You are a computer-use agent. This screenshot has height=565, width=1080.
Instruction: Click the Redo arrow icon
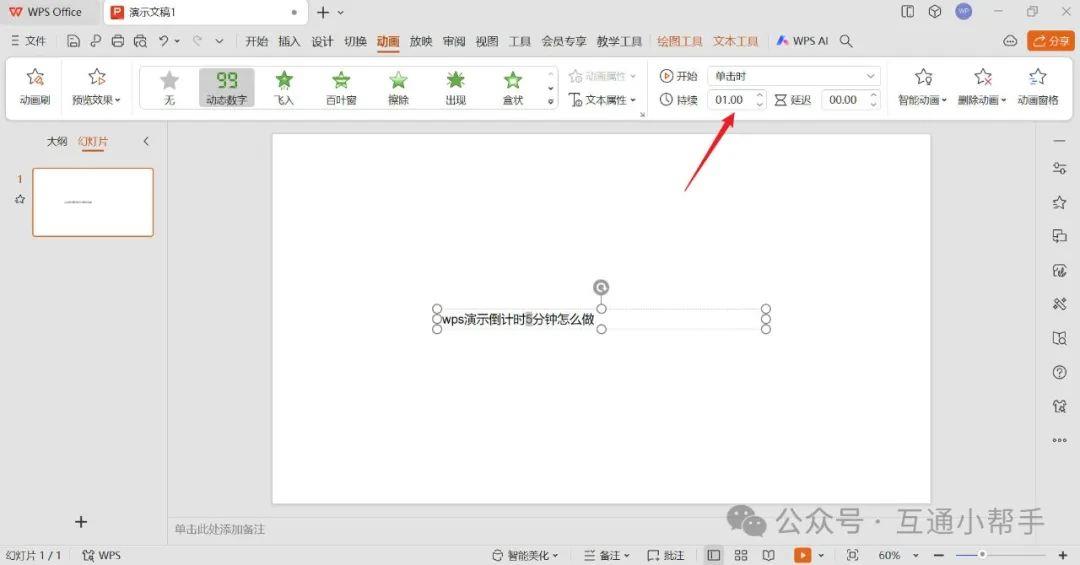(x=197, y=41)
